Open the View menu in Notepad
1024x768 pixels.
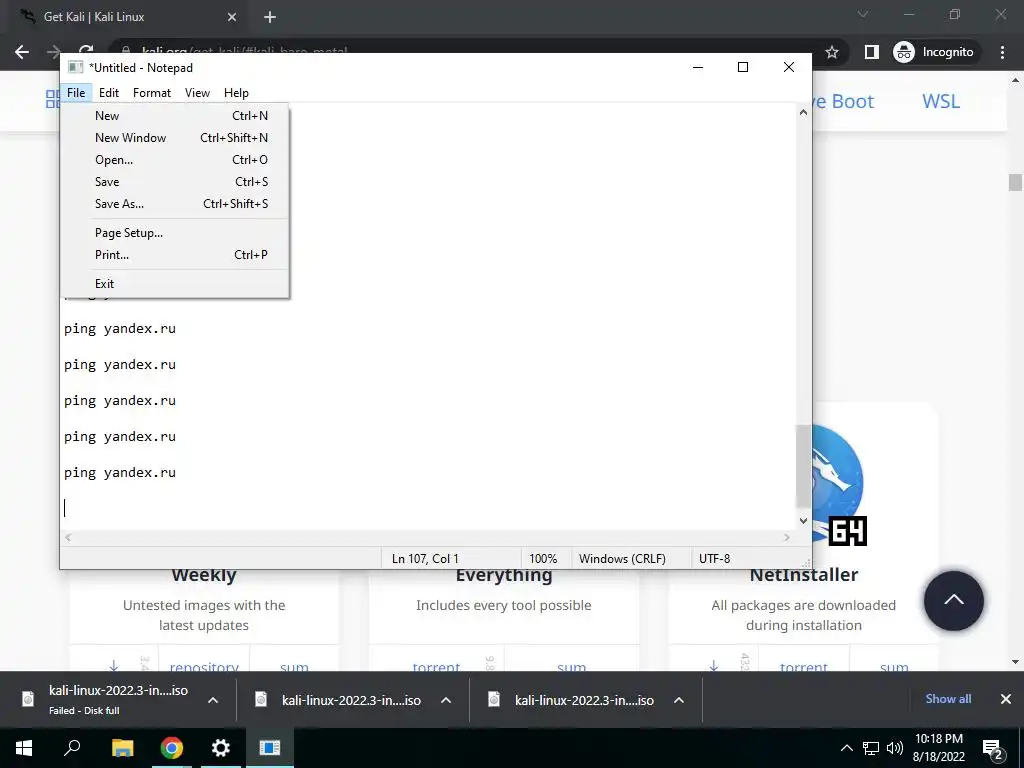(x=197, y=93)
